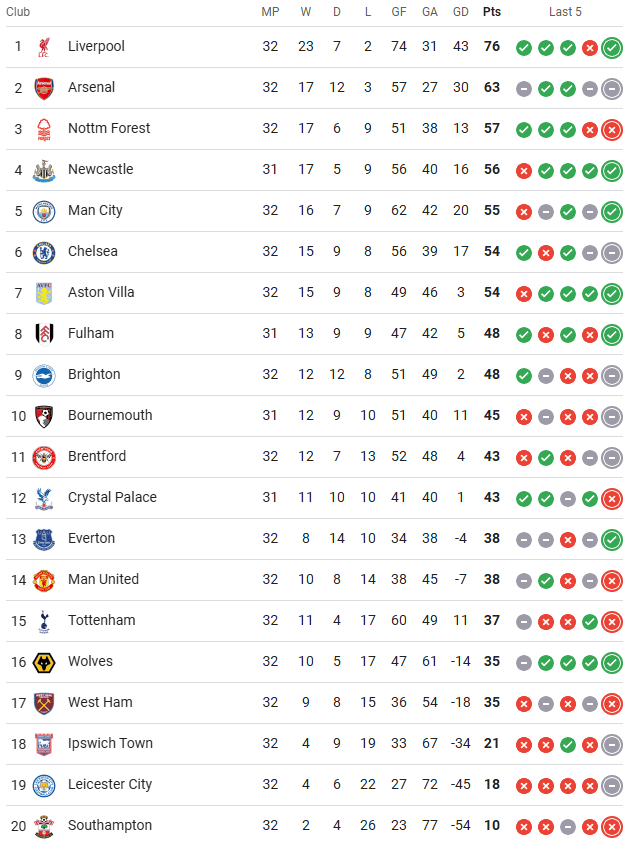Click the MP column header
The width and height of the screenshot is (638, 861).
coord(270,12)
